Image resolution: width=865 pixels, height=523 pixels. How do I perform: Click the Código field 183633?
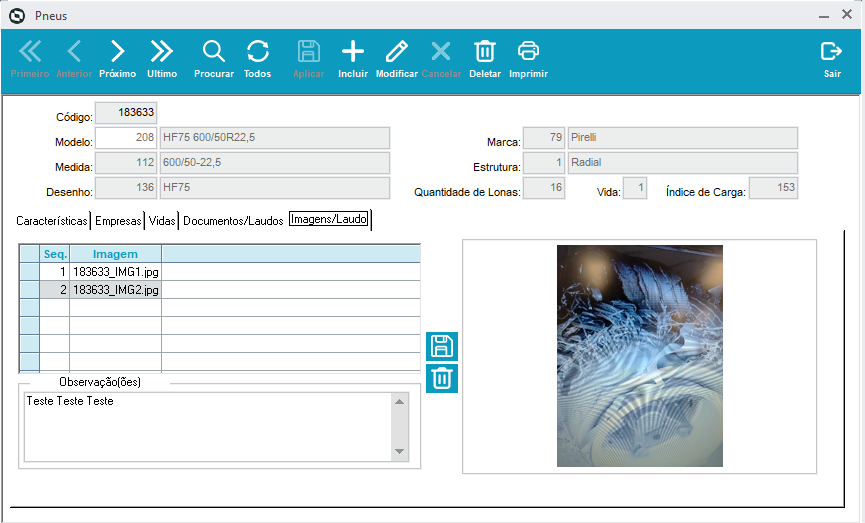click(x=126, y=113)
